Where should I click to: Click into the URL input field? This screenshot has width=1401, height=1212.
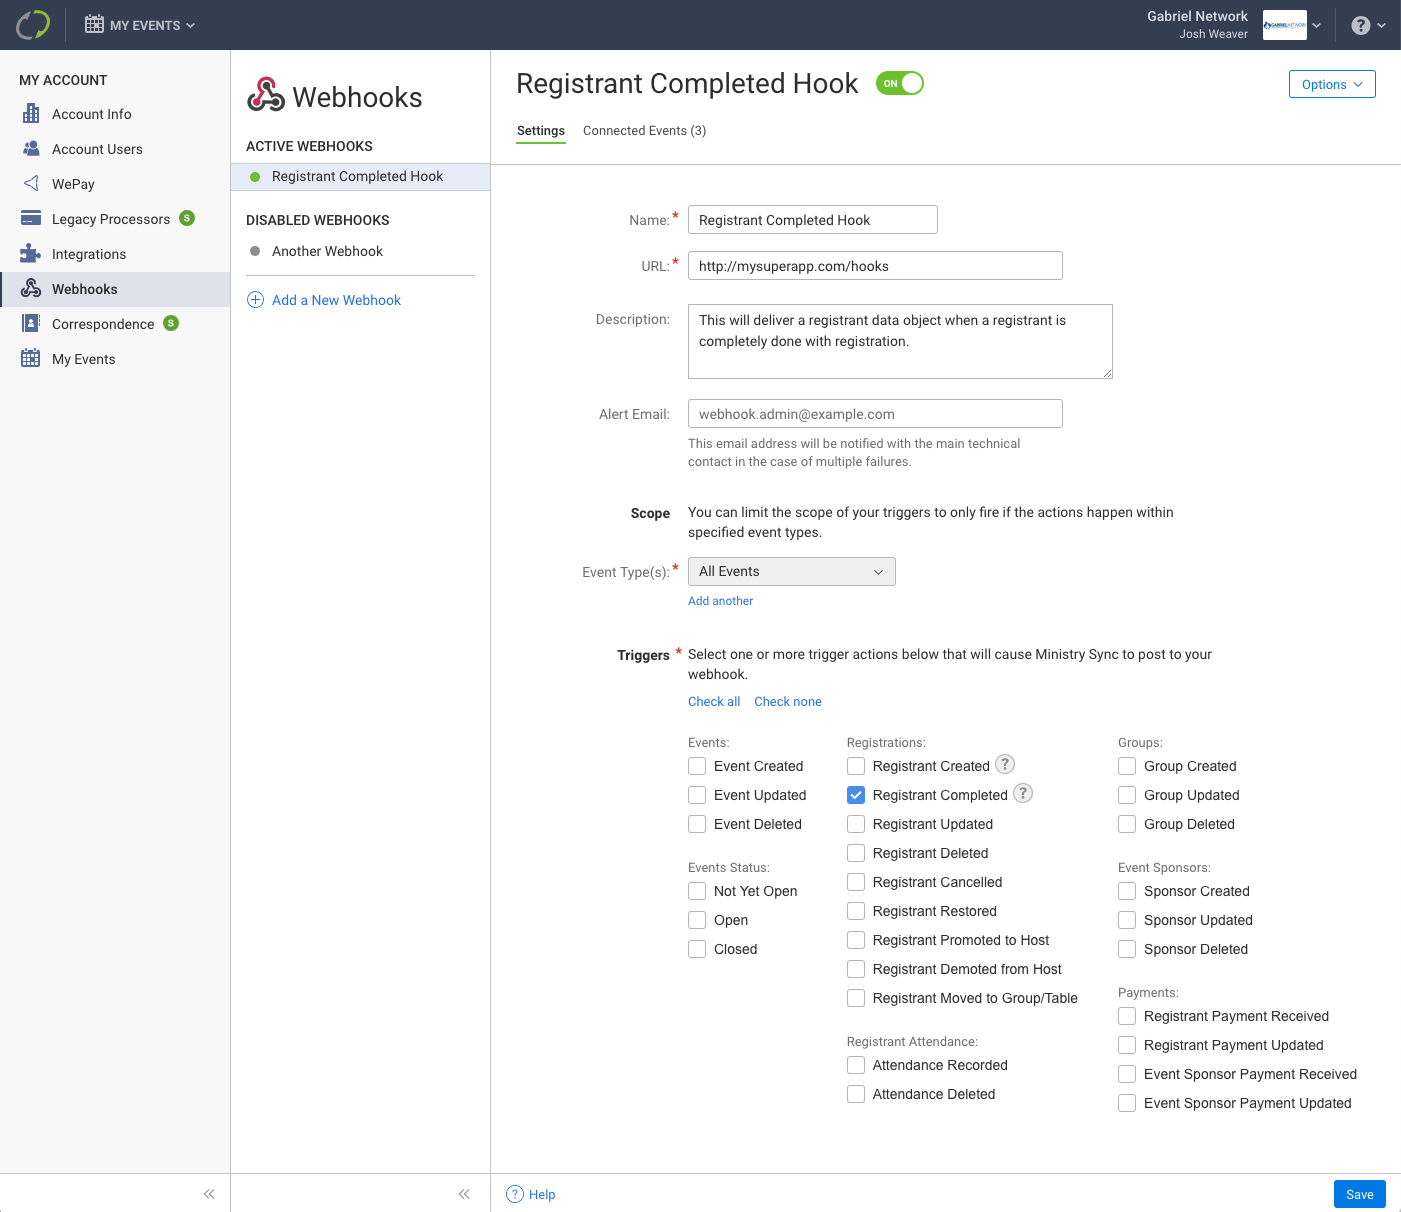(x=875, y=266)
